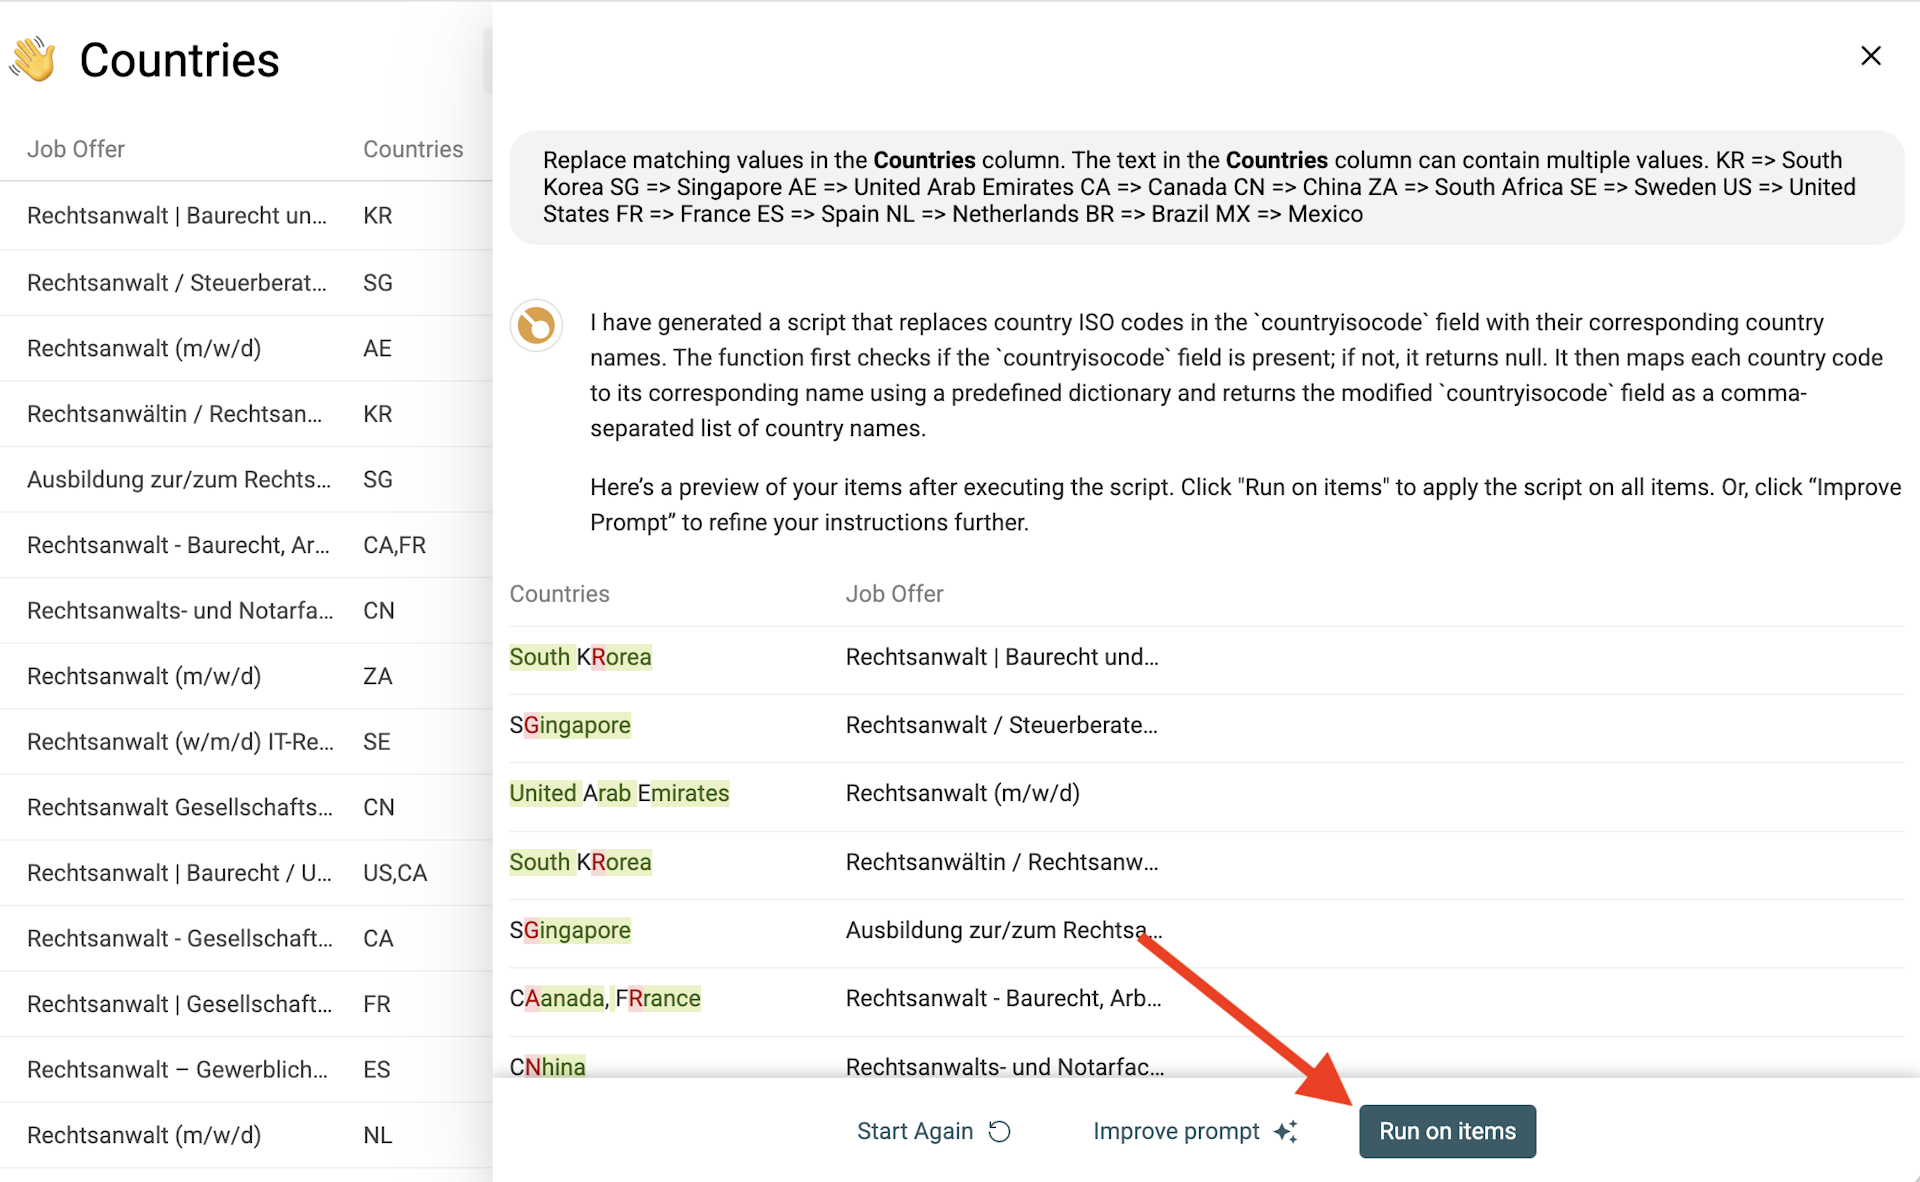Click the close X button on dialog

pos(1872,56)
